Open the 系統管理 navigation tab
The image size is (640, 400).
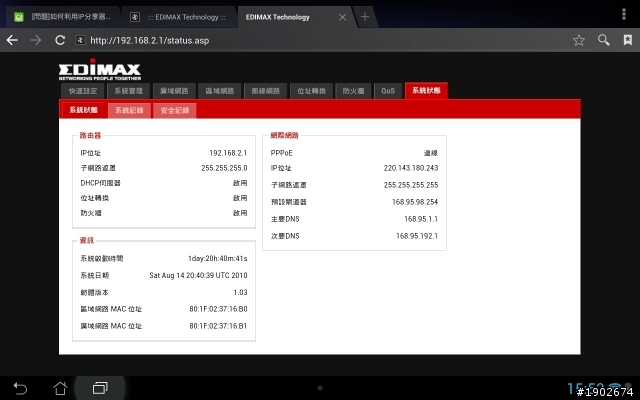pyautogui.click(x=129, y=91)
